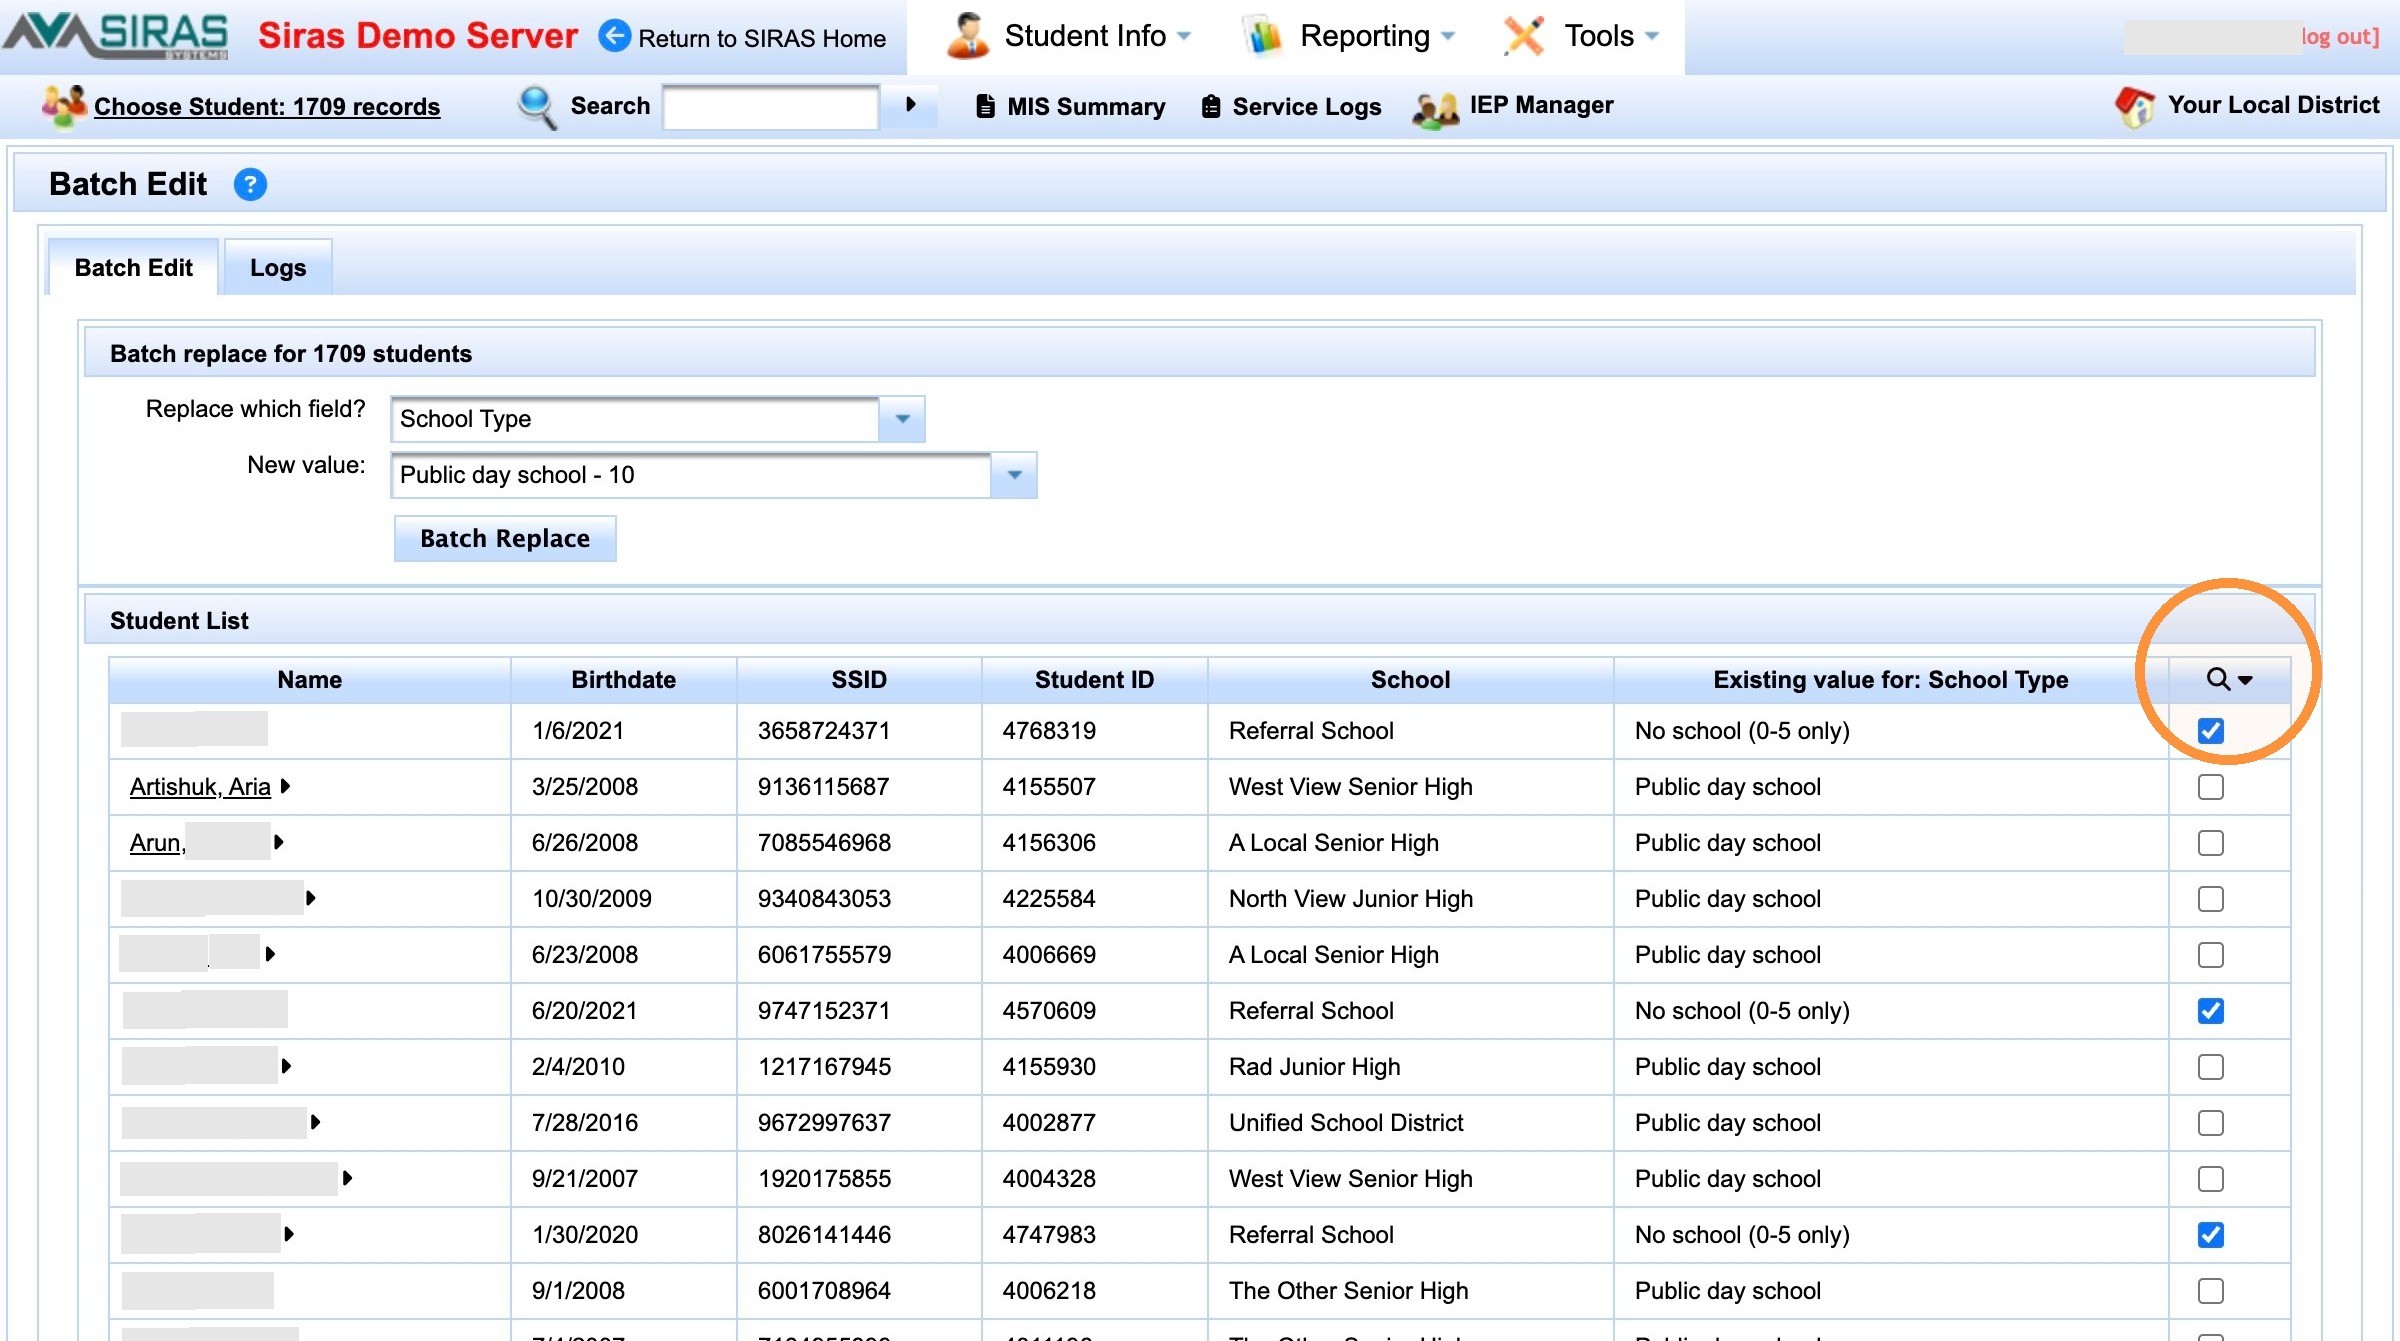
Task: Click the Batch Replace button
Action: point(505,538)
